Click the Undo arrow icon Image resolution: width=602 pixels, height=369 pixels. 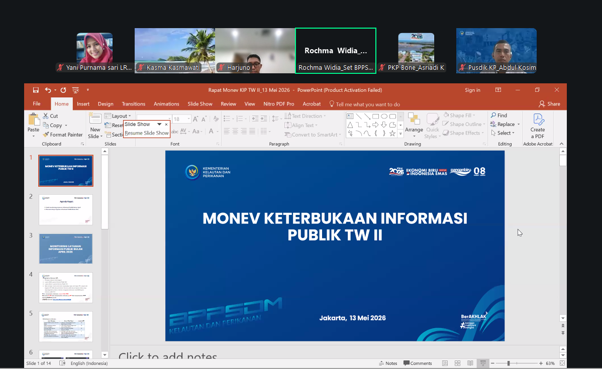[48, 90]
